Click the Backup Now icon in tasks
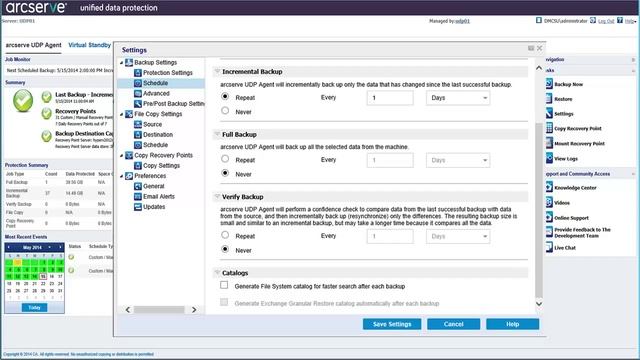Viewport: 640px width, 360px height. click(x=549, y=84)
